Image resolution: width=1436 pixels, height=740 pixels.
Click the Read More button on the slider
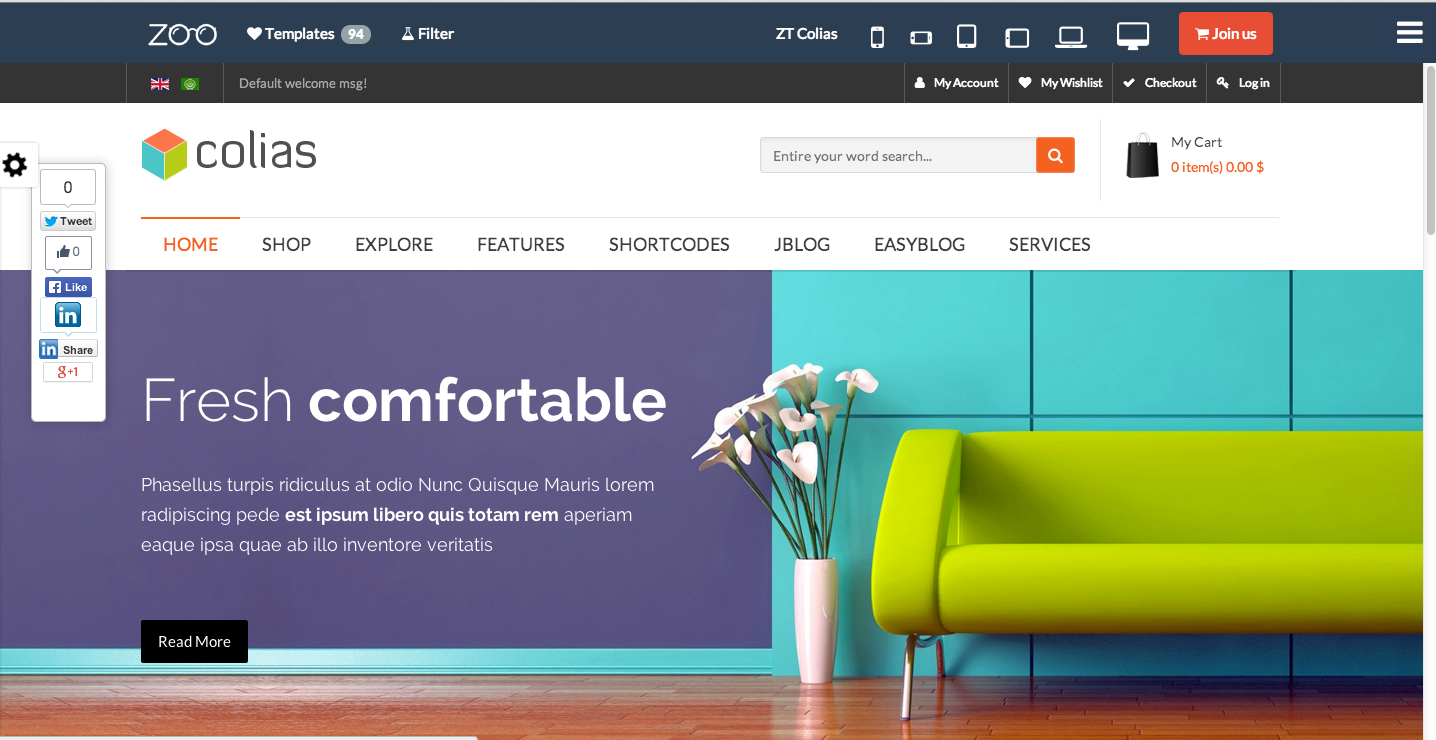[x=194, y=641]
